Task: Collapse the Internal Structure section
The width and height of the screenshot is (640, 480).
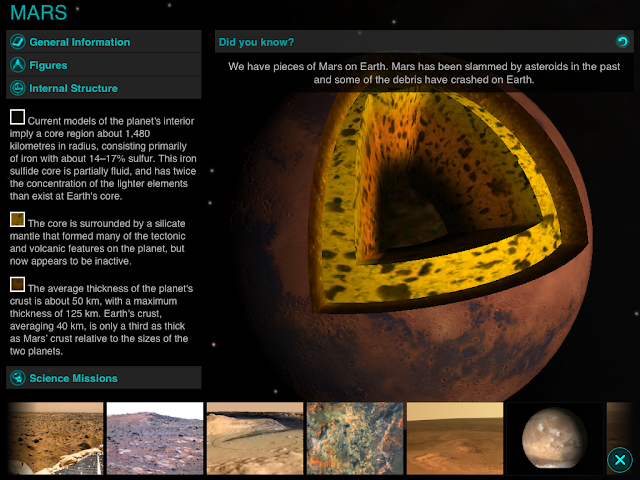Action: click(x=104, y=88)
